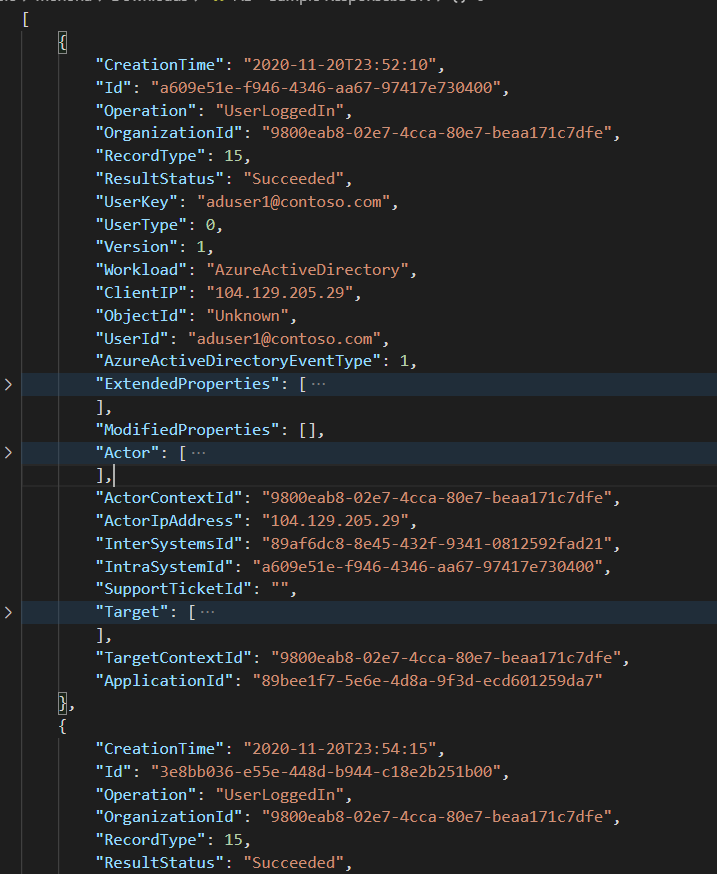This screenshot has height=874, width=717.
Task: Click ObjectId value "Unknown"
Action: point(248,315)
